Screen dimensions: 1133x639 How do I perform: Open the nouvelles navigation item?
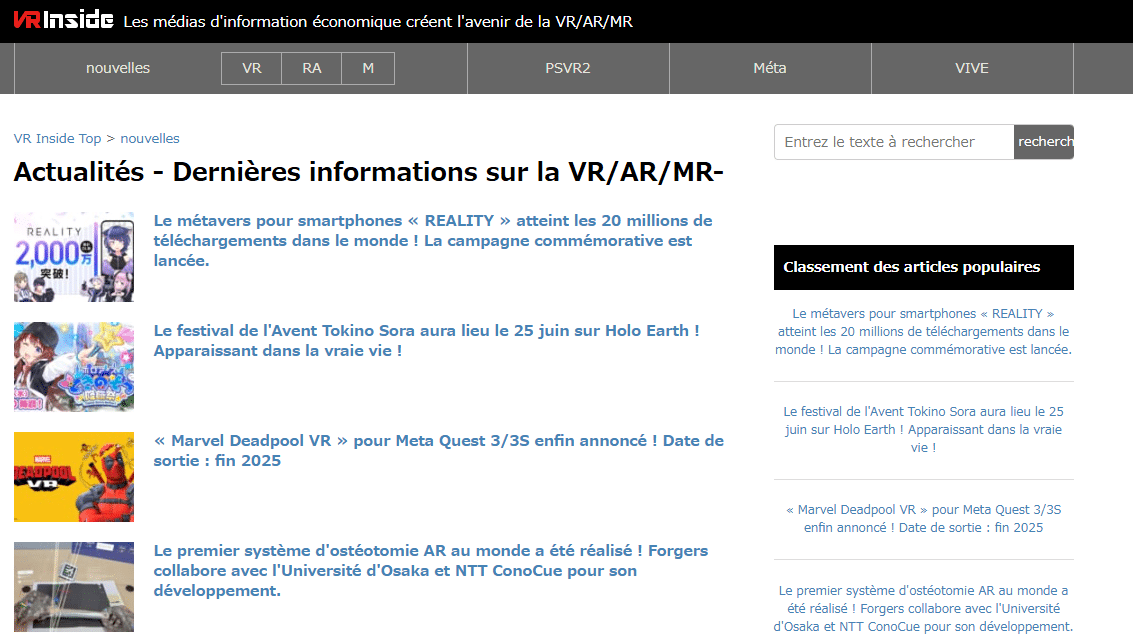point(118,68)
